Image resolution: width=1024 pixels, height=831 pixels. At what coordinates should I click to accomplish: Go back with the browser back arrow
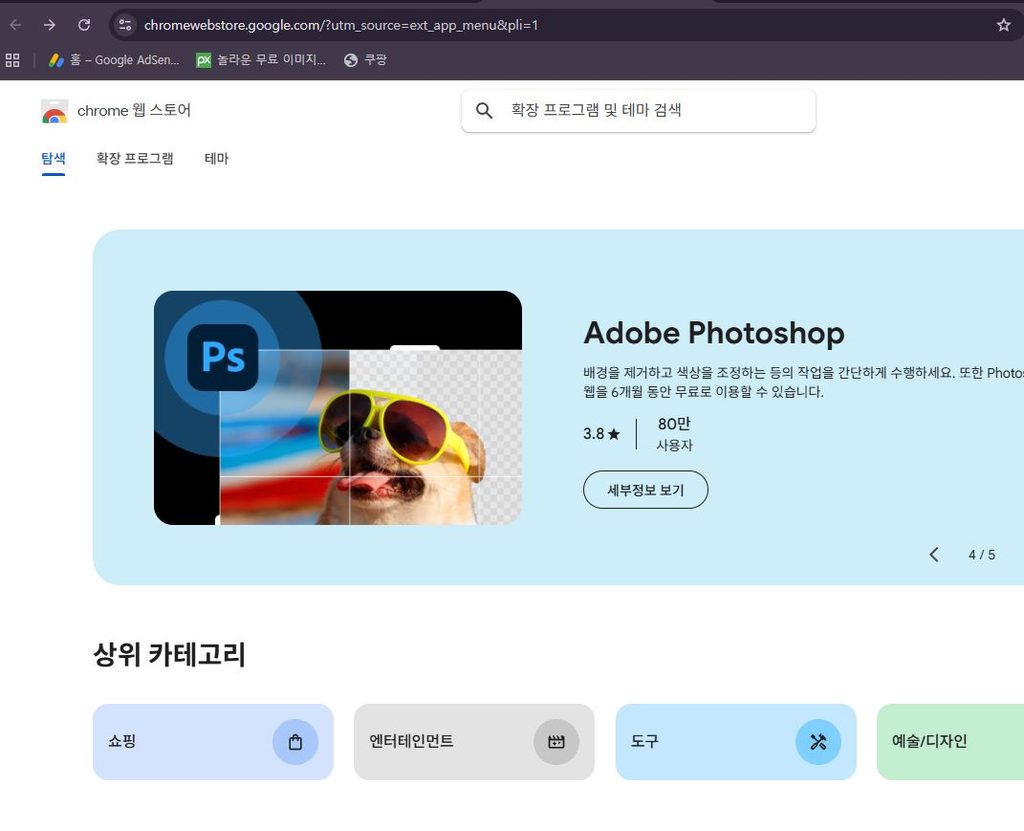click(x=16, y=25)
